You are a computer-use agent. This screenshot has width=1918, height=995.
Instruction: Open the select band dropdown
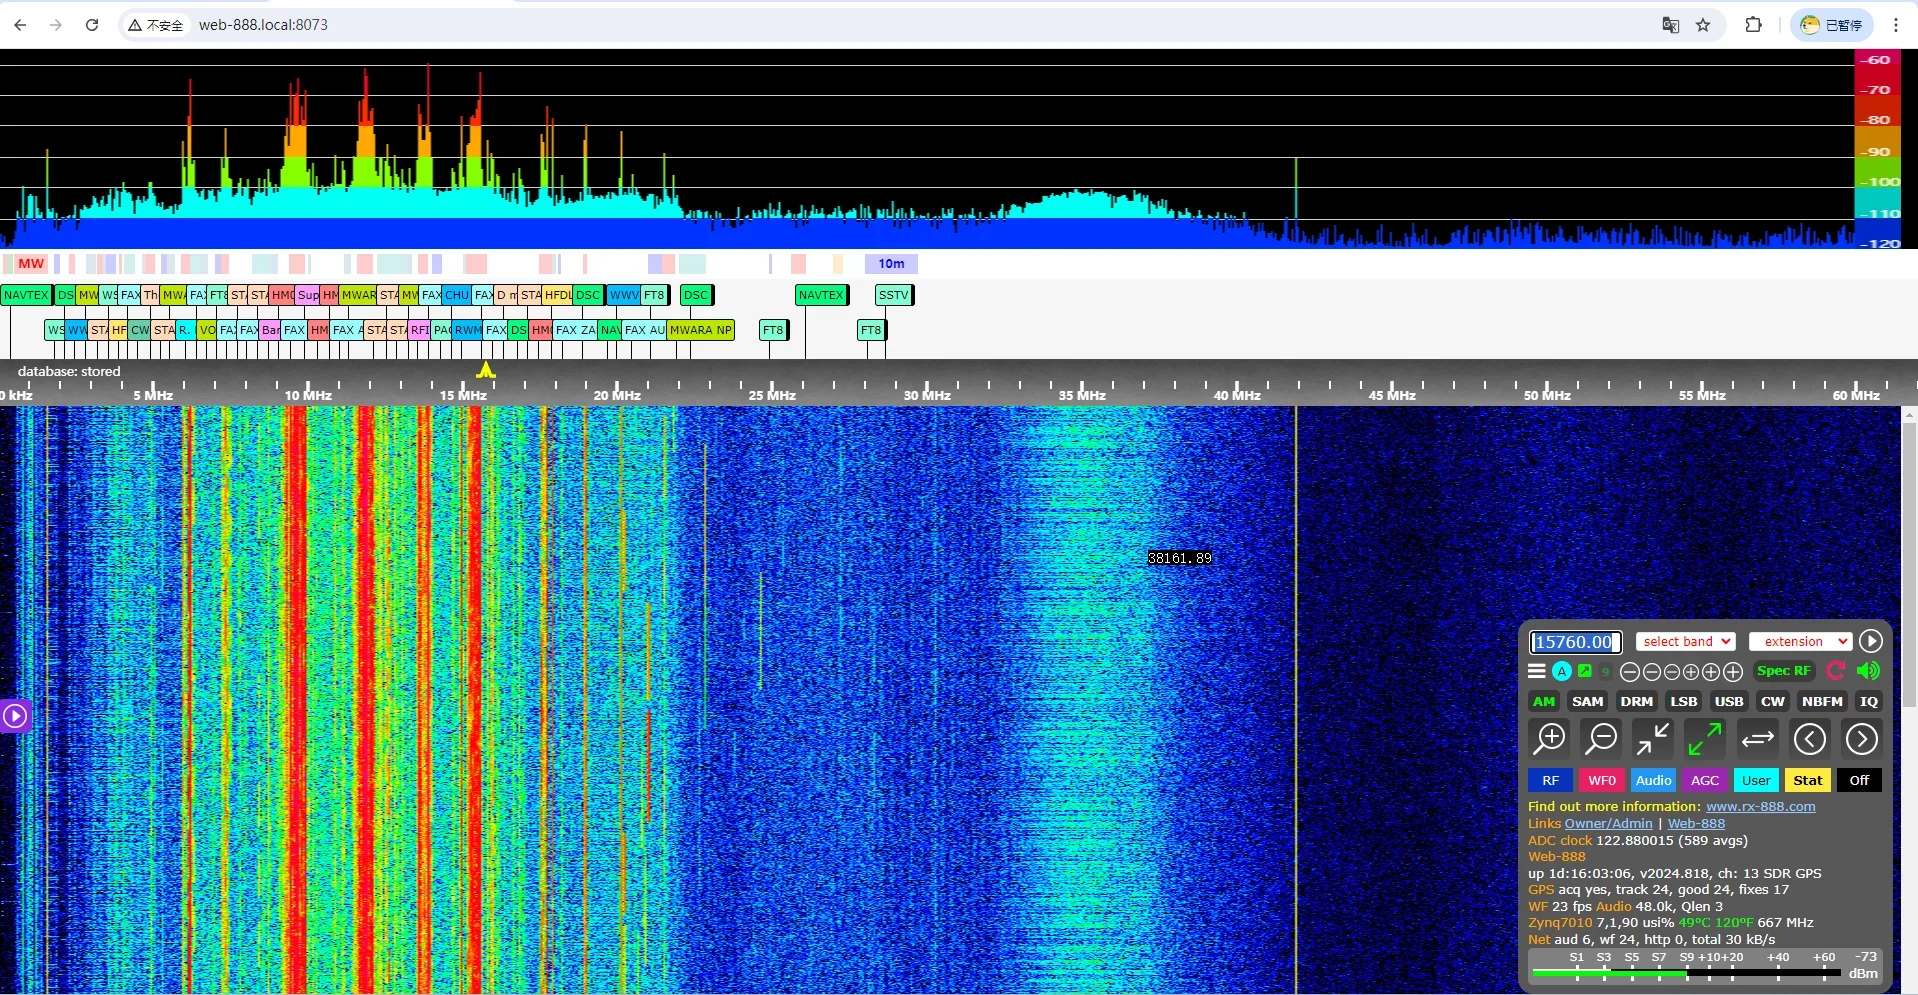(1685, 641)
